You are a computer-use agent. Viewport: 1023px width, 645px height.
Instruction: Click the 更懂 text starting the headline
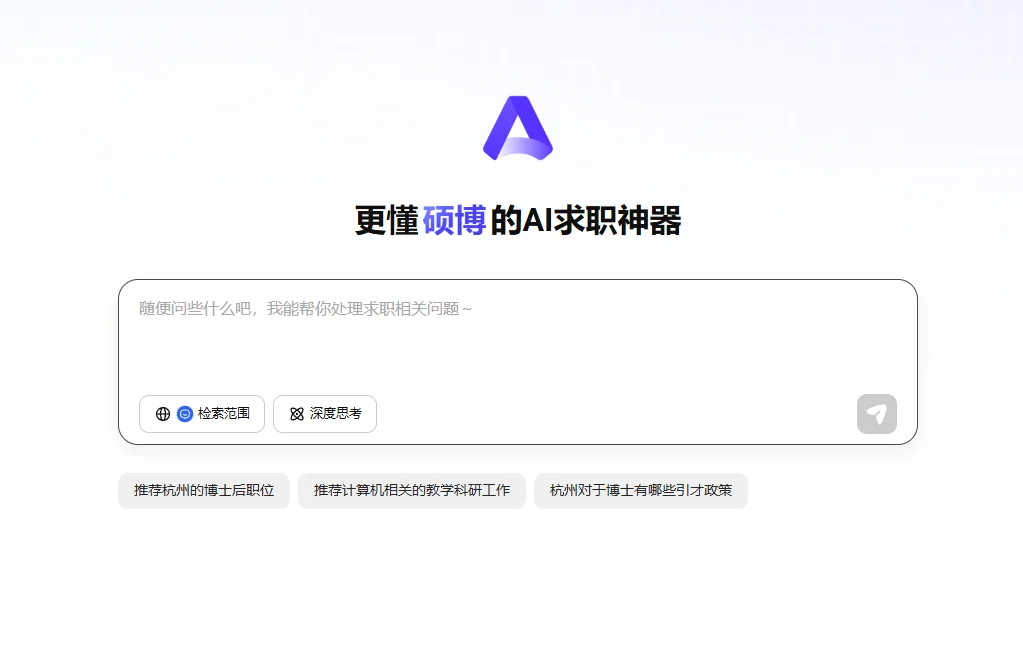point(386,221)
